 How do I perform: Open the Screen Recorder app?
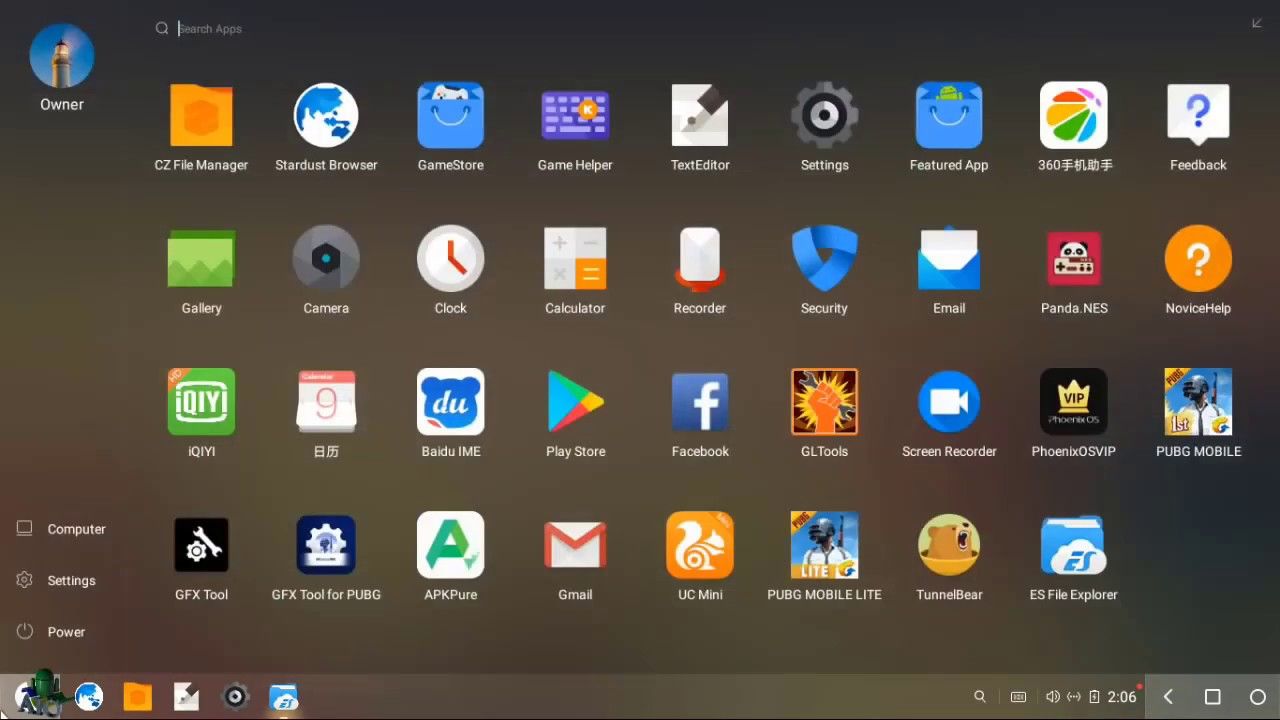949,402
